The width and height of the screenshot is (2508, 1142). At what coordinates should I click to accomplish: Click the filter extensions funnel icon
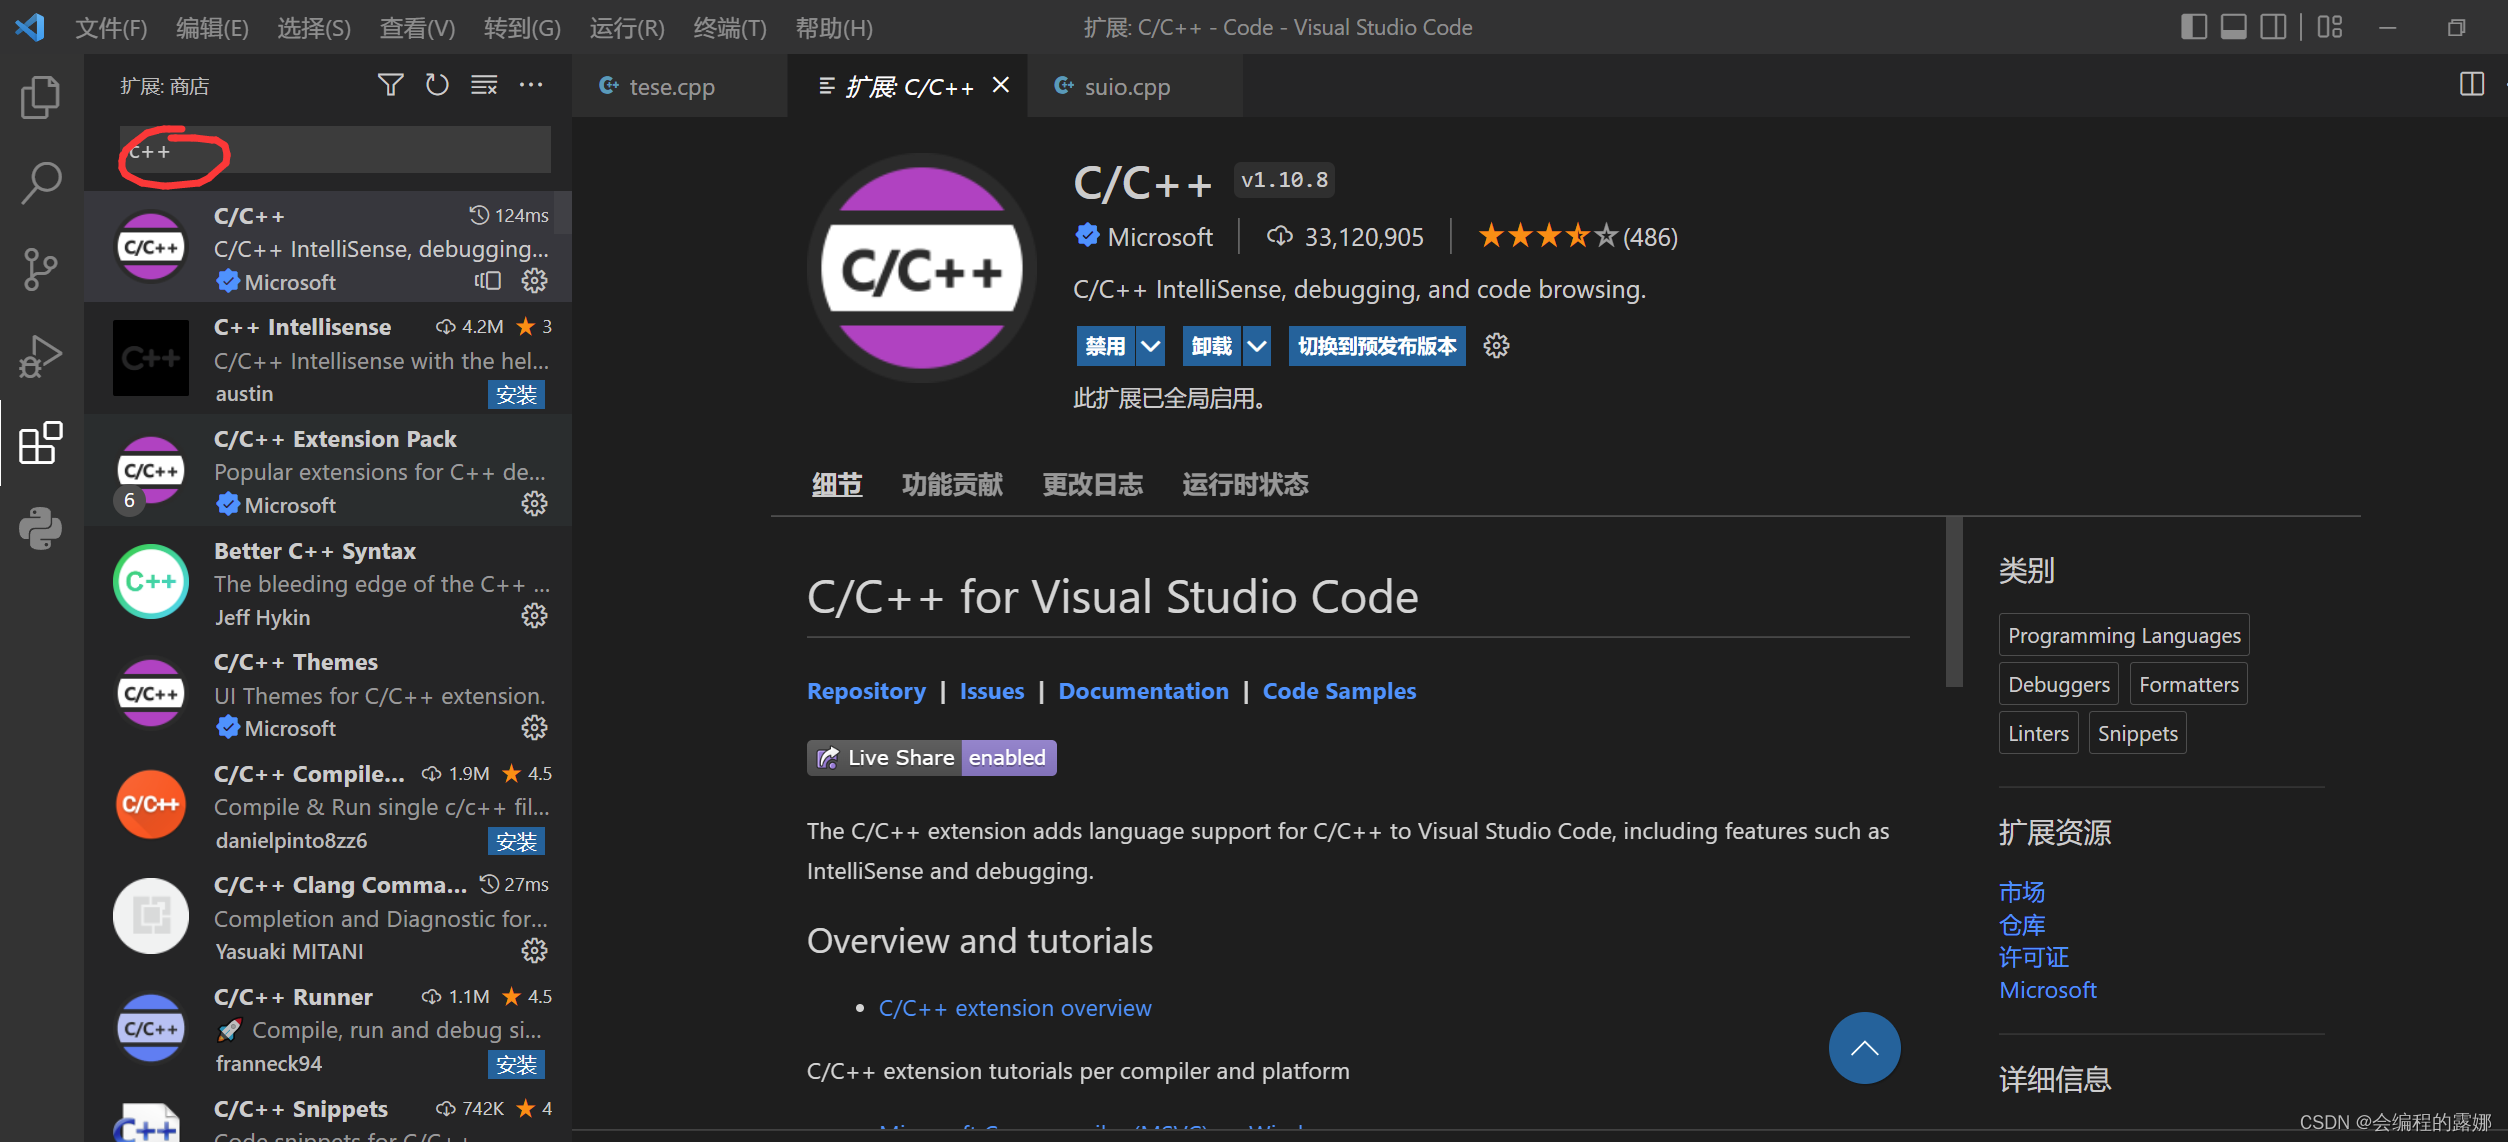(390, 85)
